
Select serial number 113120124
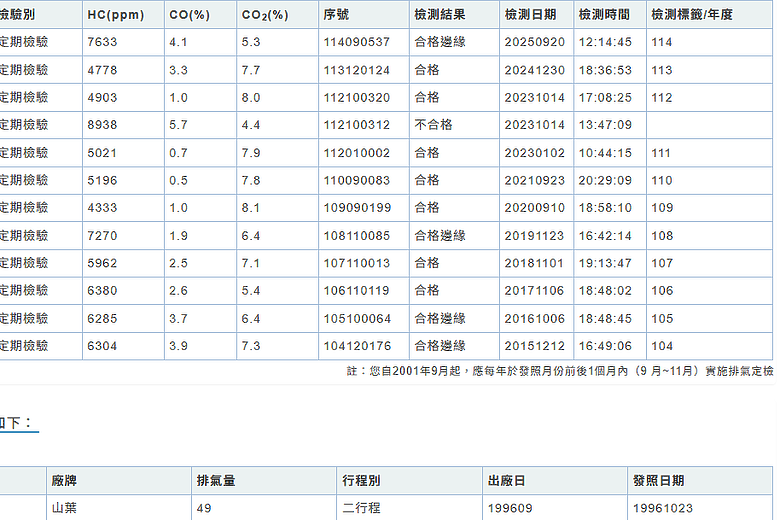pos(357,70)
